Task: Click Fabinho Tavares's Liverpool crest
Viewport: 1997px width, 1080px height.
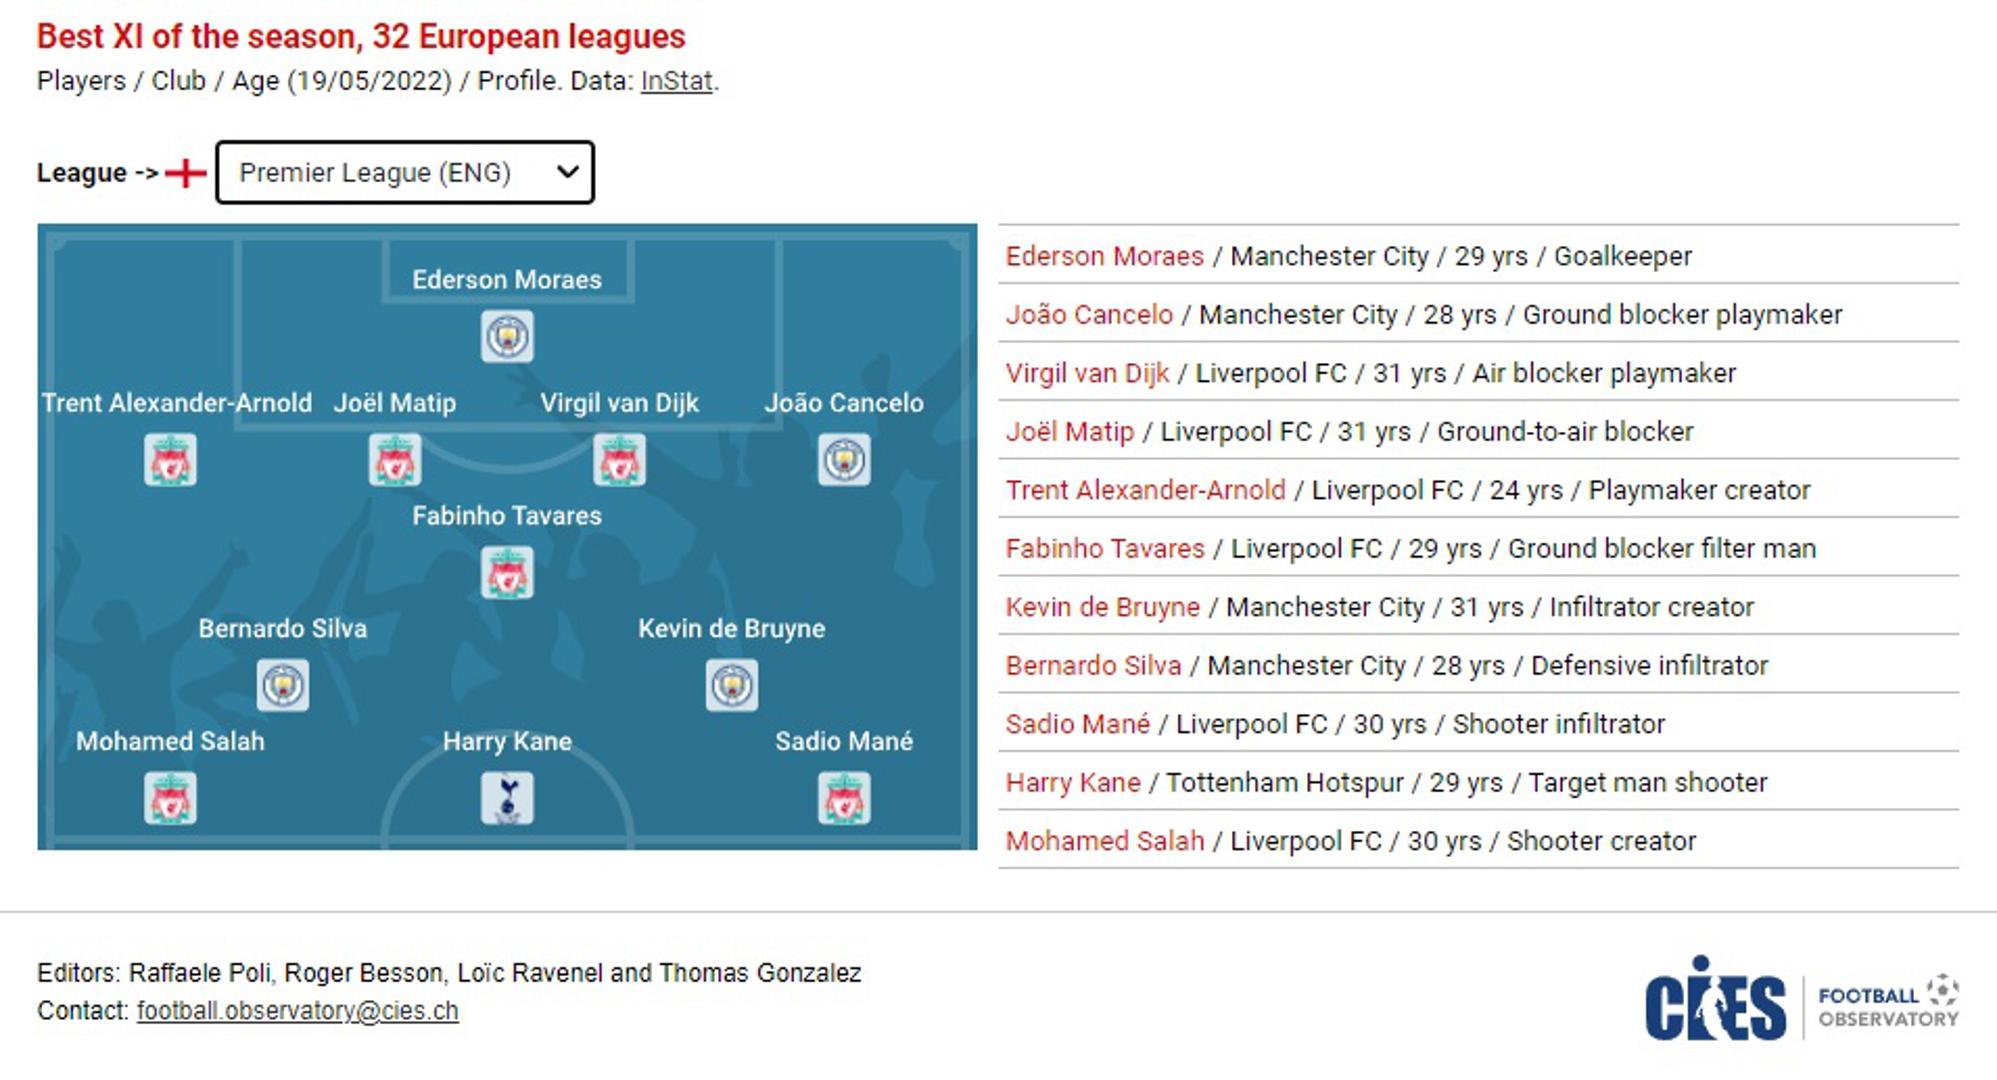Action: click(507, 573)
